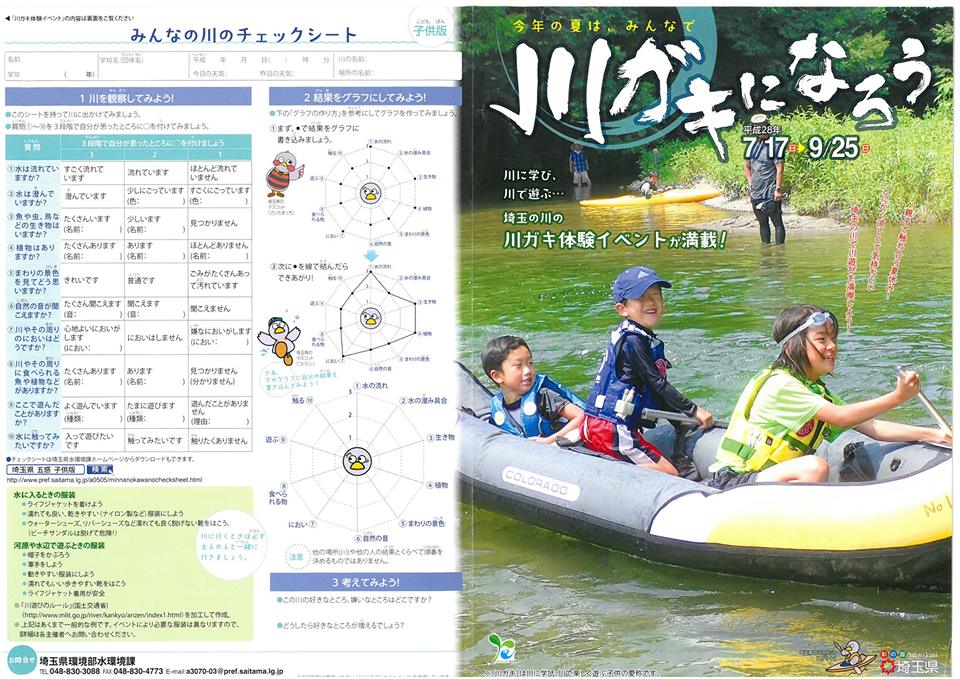This screenshot has height=679, width=960.
Task: Select answer 聞こえません for the nature sounds question
Action: pos(218,309)
